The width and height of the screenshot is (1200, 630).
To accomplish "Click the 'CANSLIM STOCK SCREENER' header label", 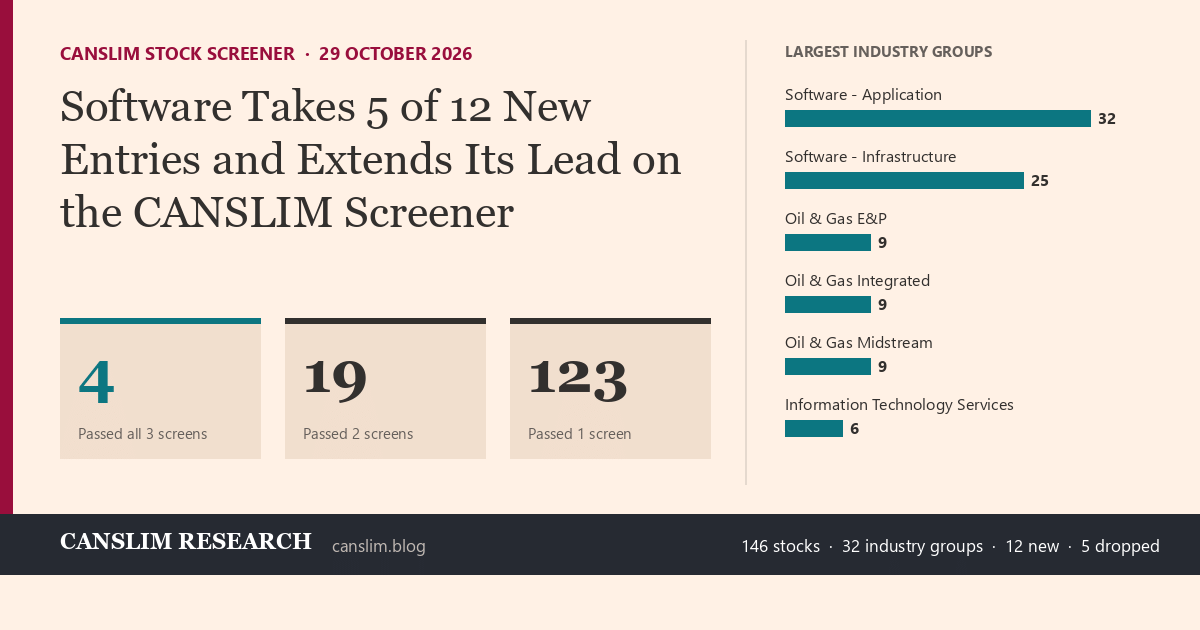I will 177,54.
